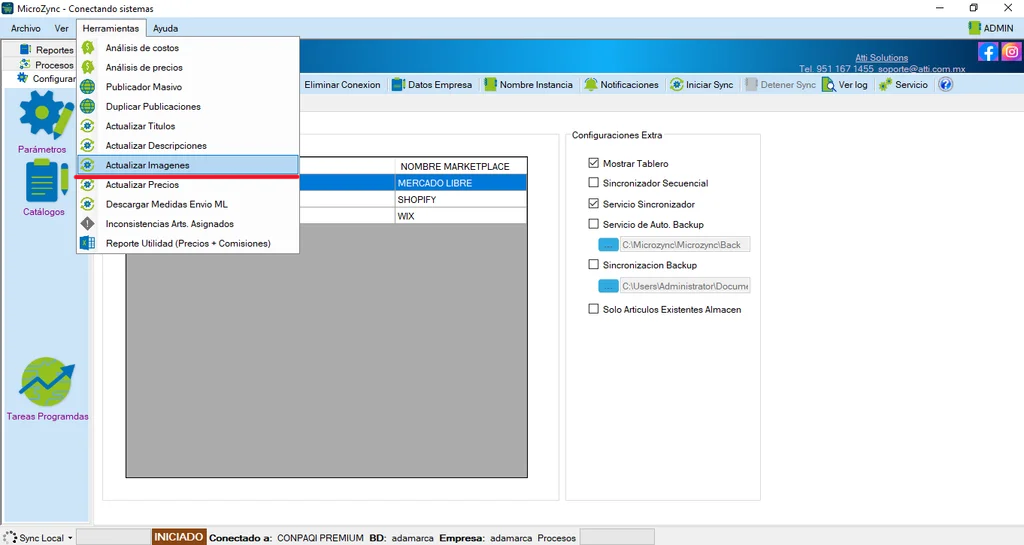This screenshot has width=1024, height=545.
Task: Open the Ver menu
Action: (x=61, y=28)
